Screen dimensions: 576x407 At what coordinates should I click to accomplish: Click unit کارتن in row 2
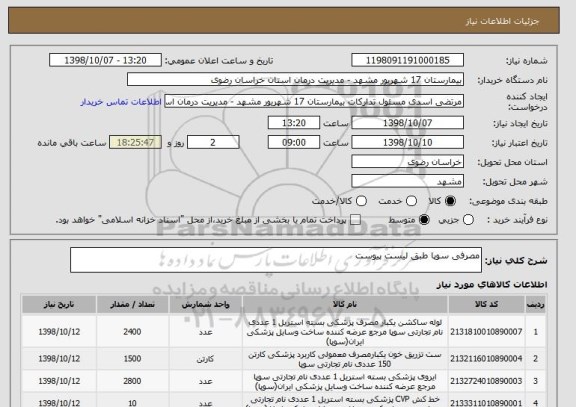(x=205, y=359)
